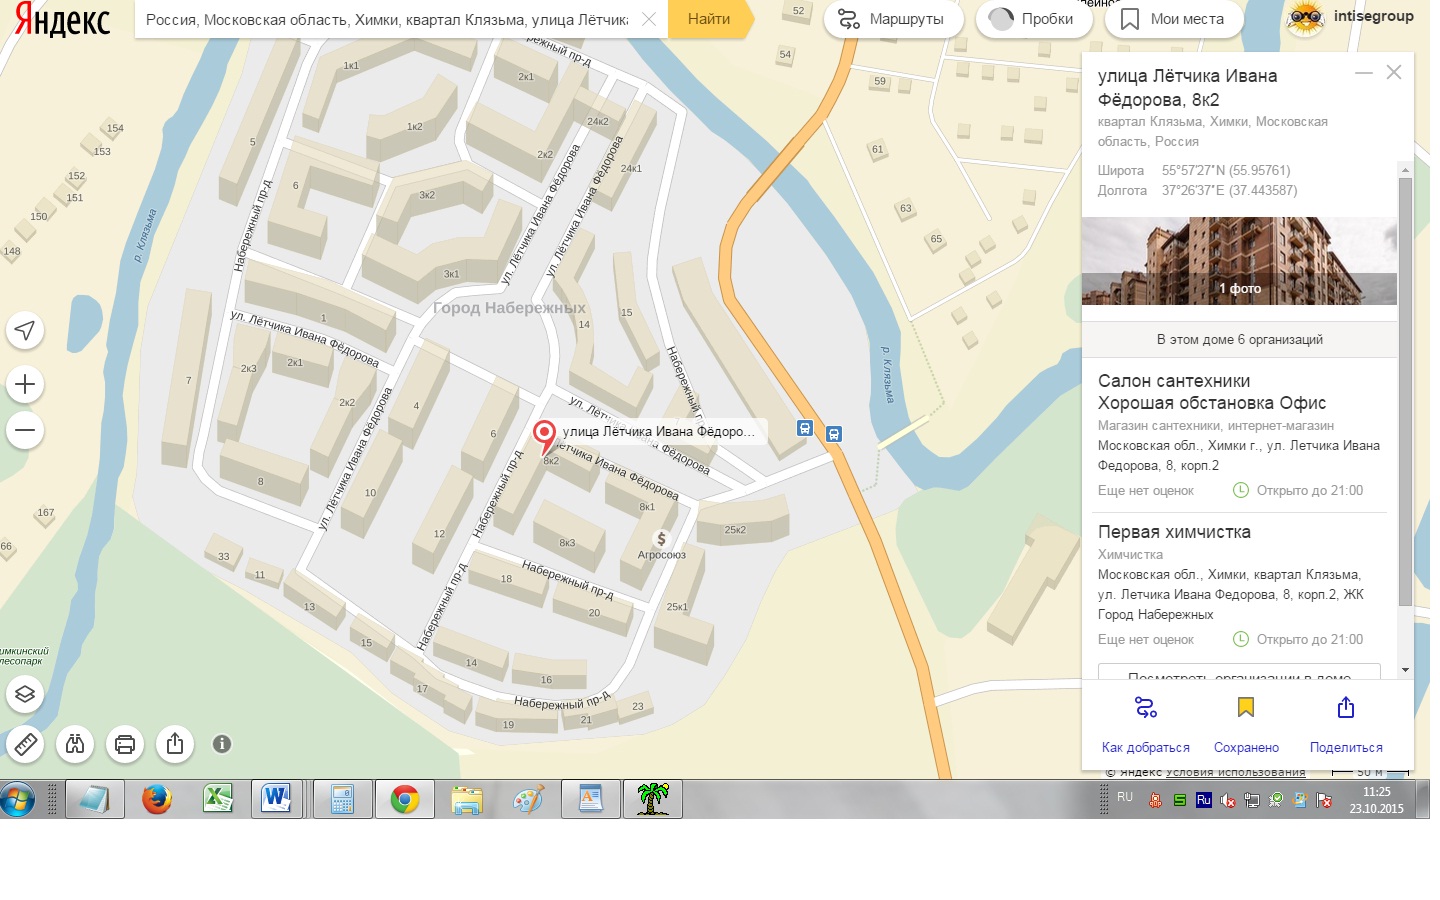Open the map layers icon
Screen dimensions: 1440x900
point(25,694)
